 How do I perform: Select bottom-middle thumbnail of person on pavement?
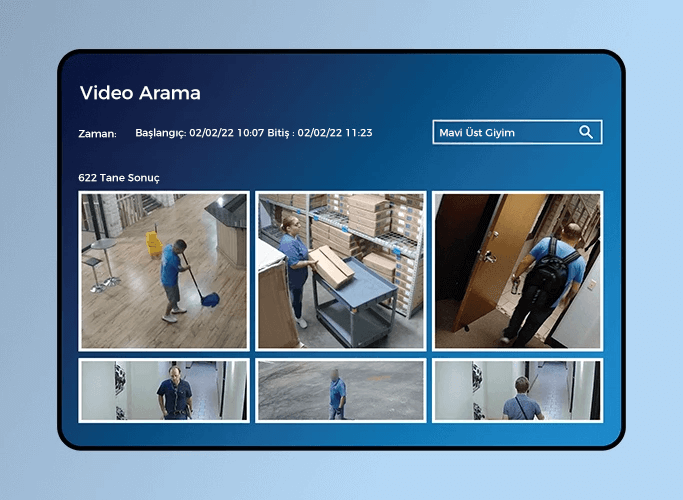340,390
